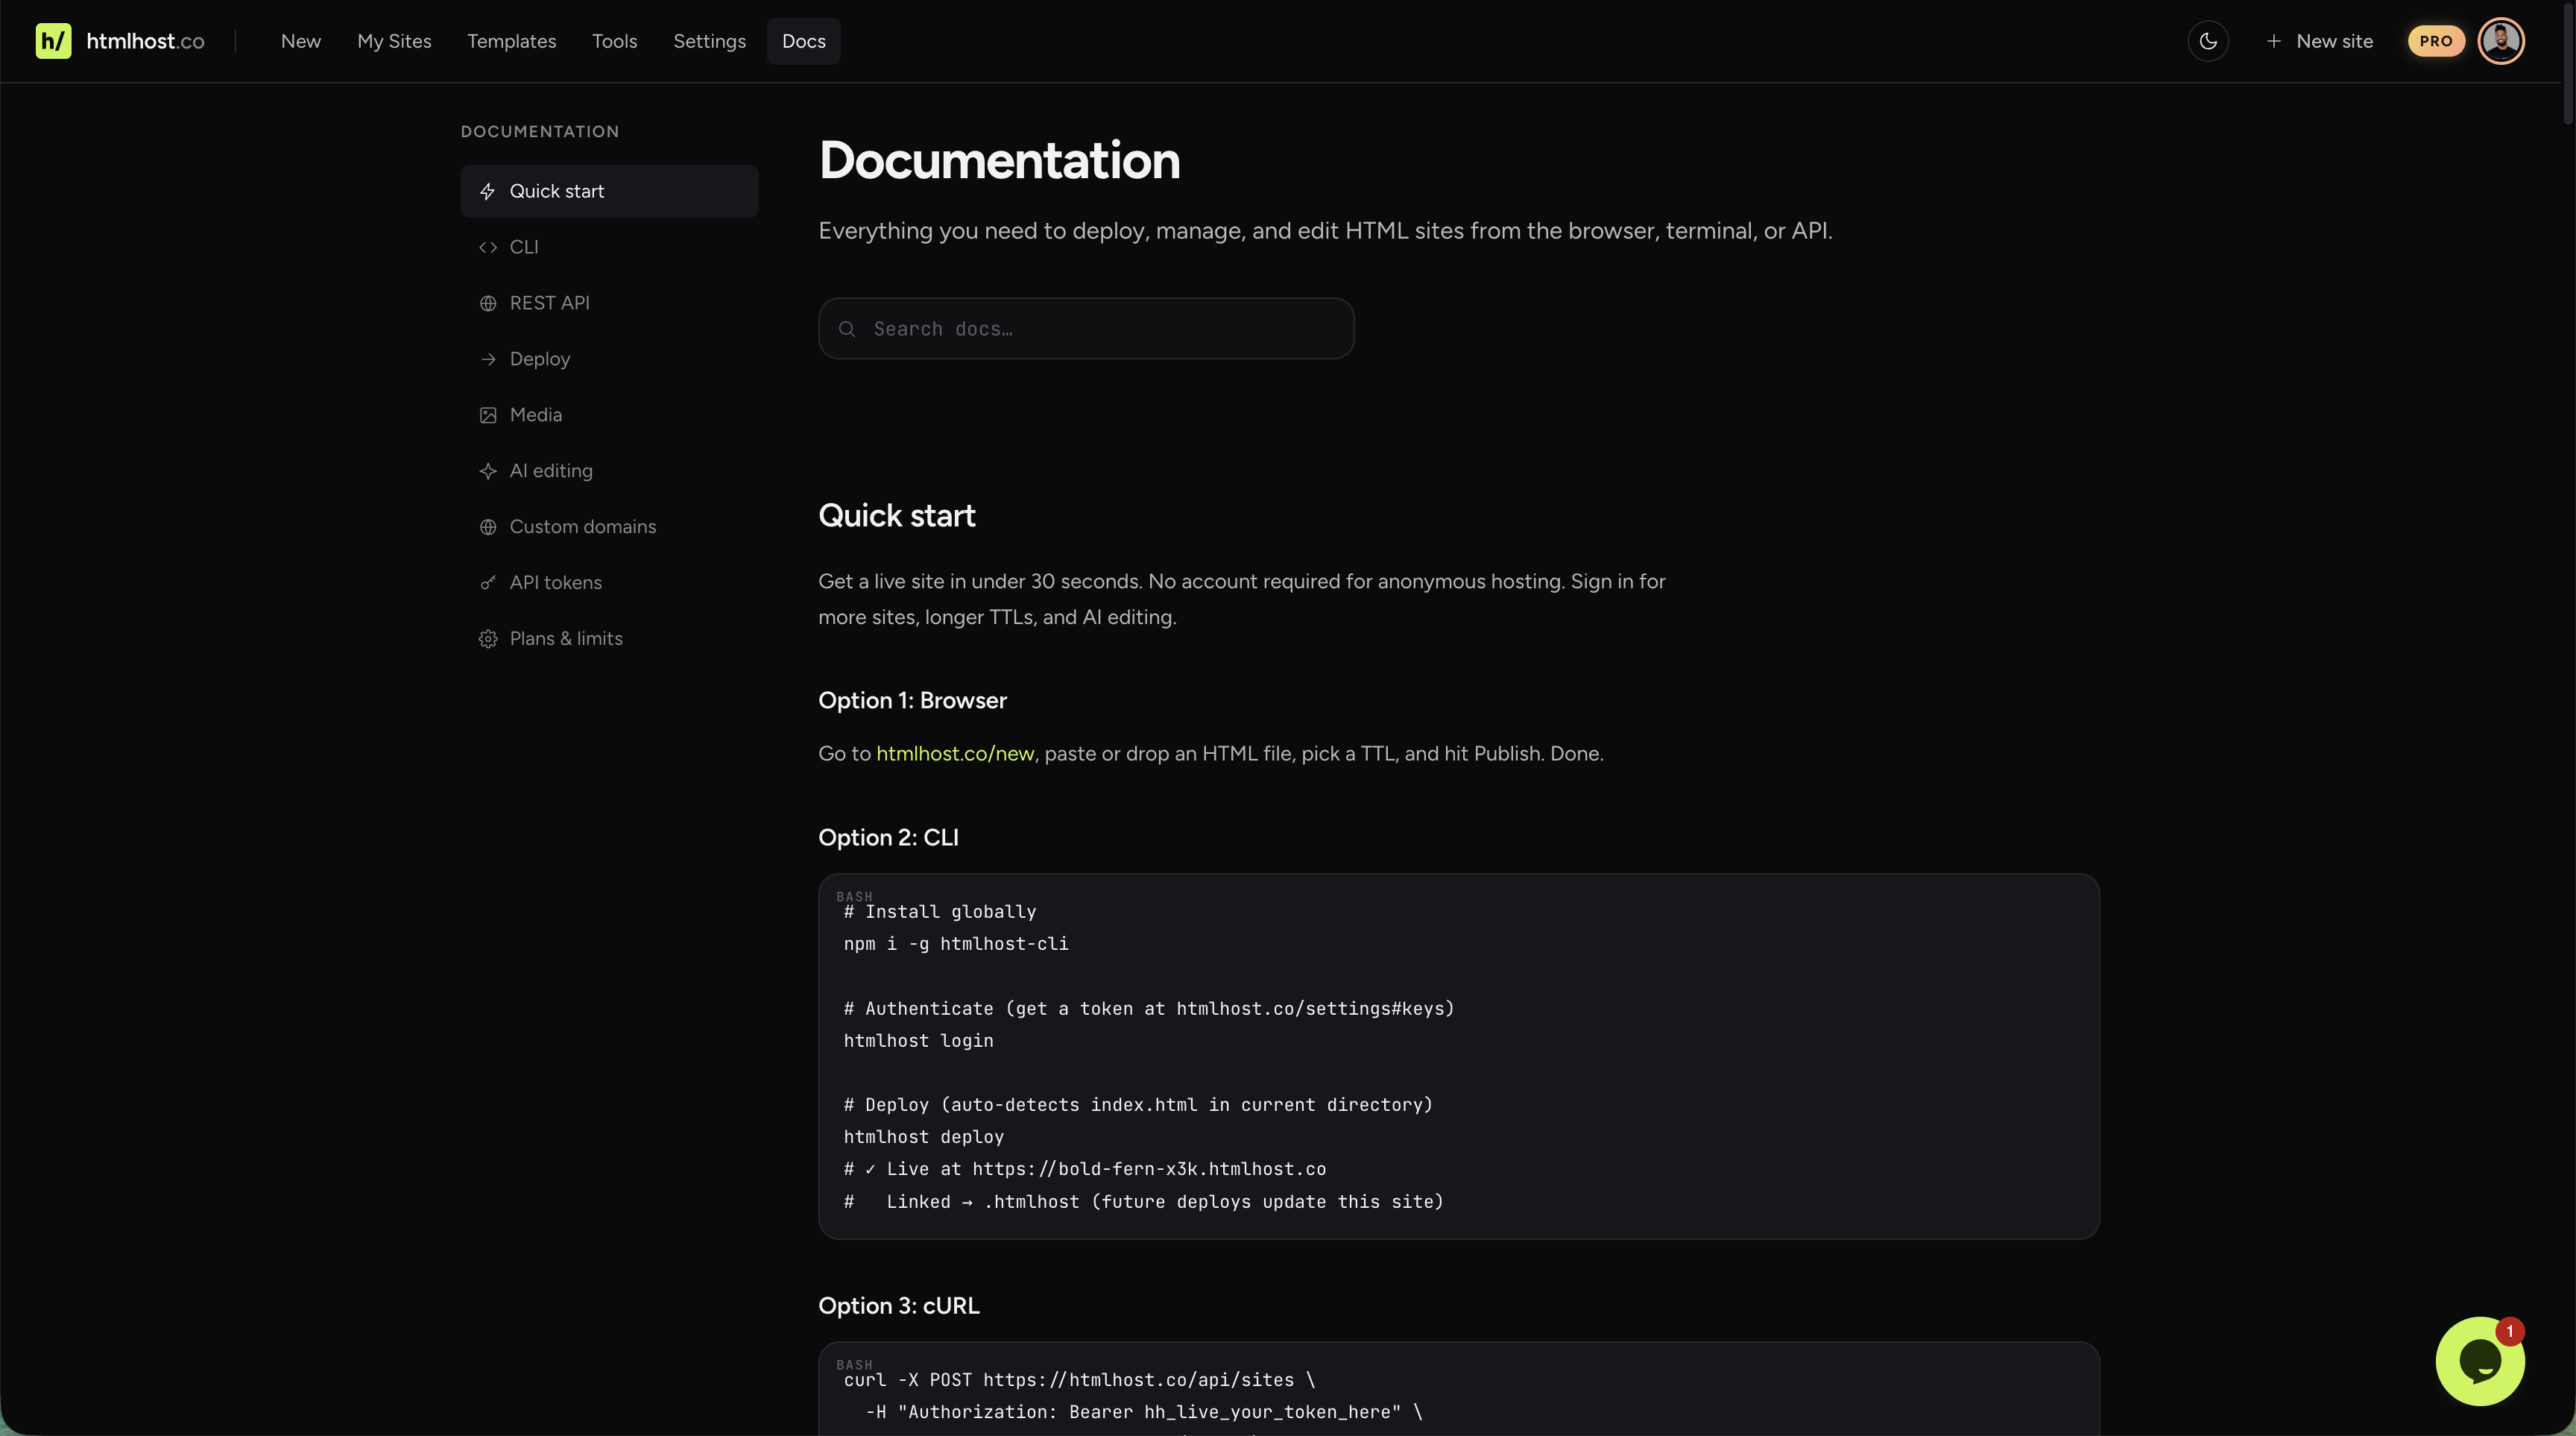
Task: Click the main "Documentation" page title
Action: click(999, 160)
